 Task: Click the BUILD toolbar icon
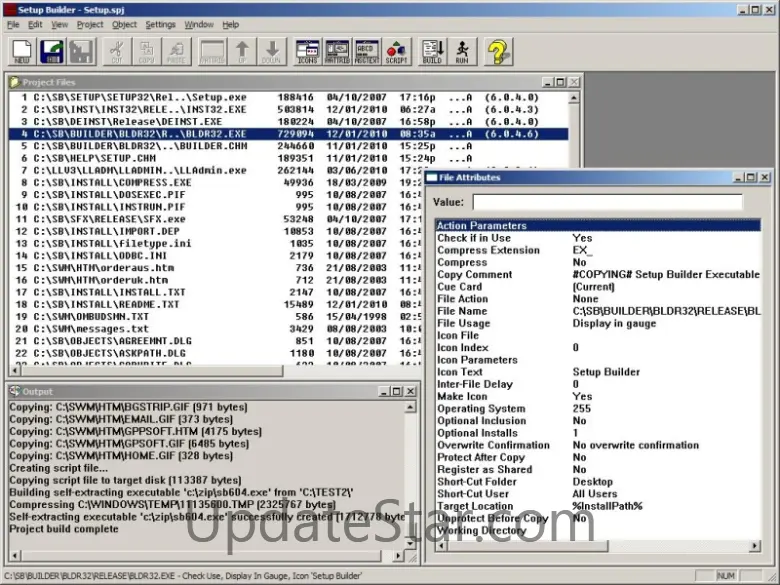(432, 51)
